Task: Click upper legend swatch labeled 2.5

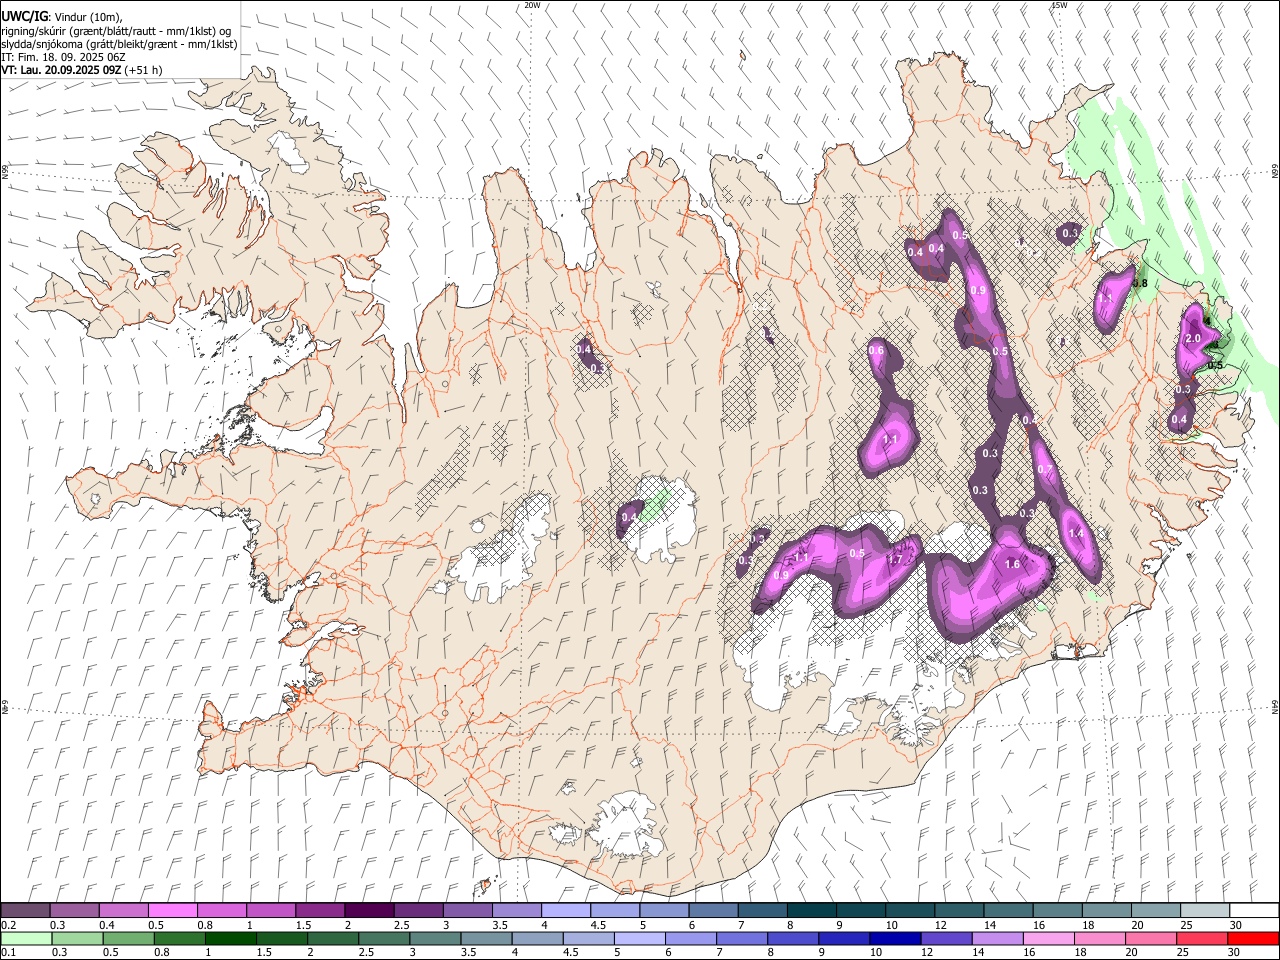Action: pyautogui.click(x=418, y=910)
